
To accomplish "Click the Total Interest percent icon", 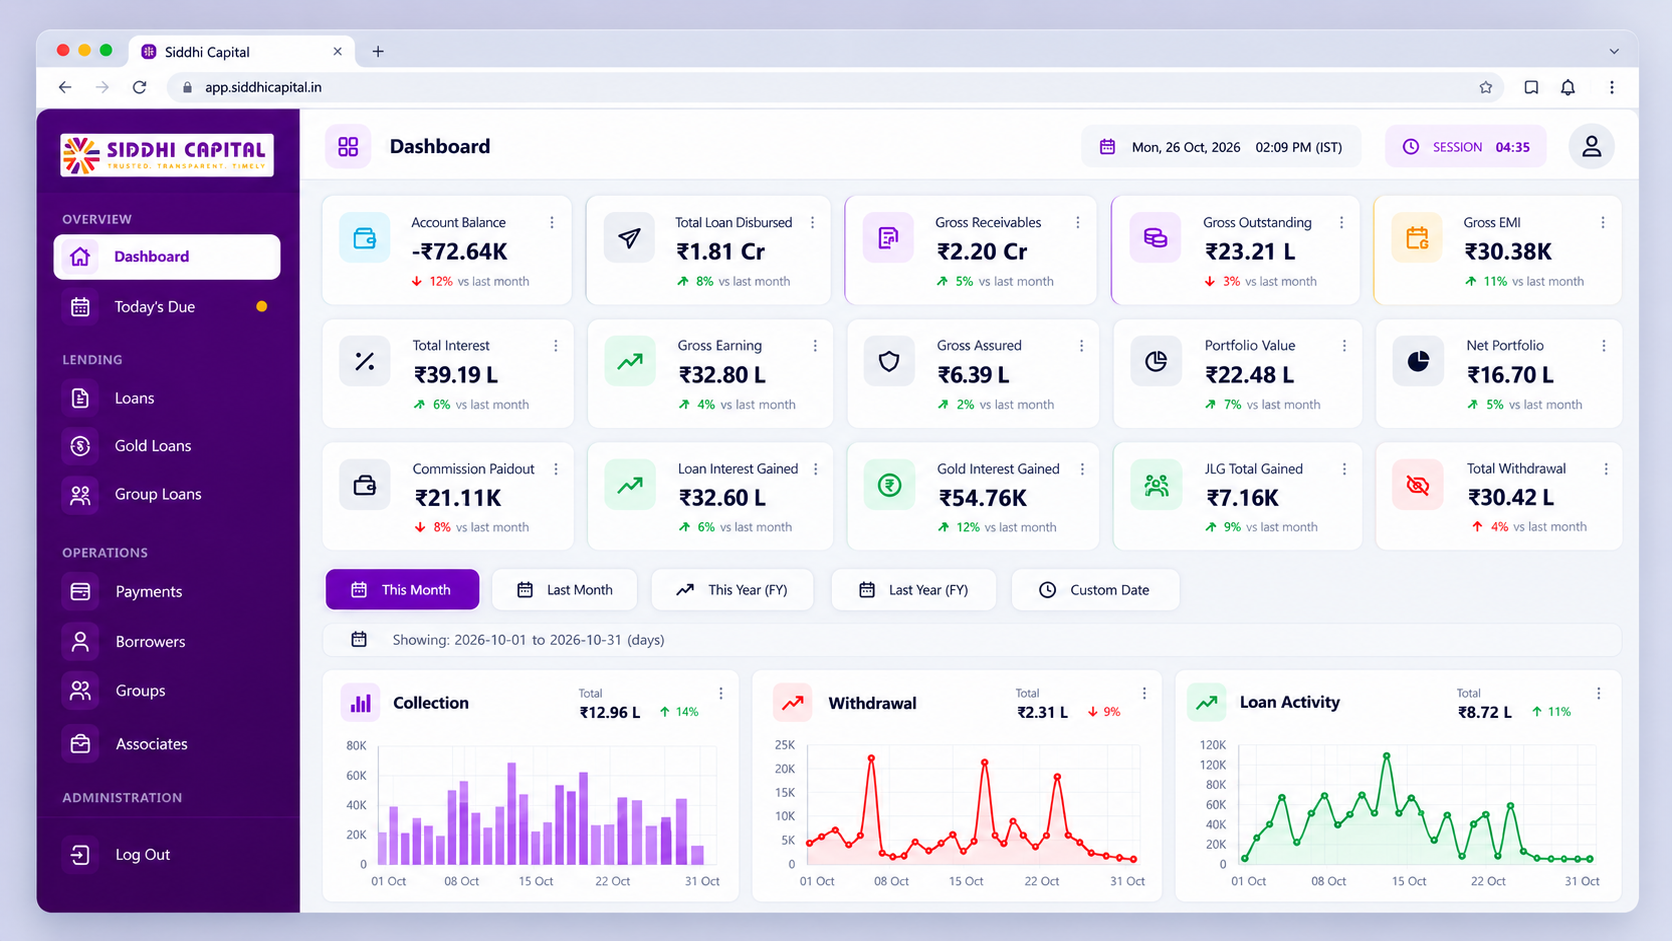I will 365,361.
